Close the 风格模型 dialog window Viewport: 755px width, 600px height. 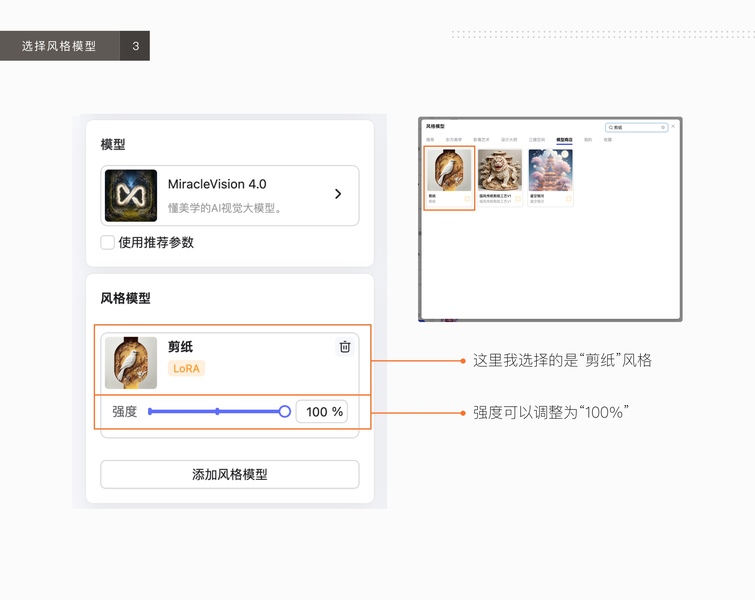click(x=673, y=126)
